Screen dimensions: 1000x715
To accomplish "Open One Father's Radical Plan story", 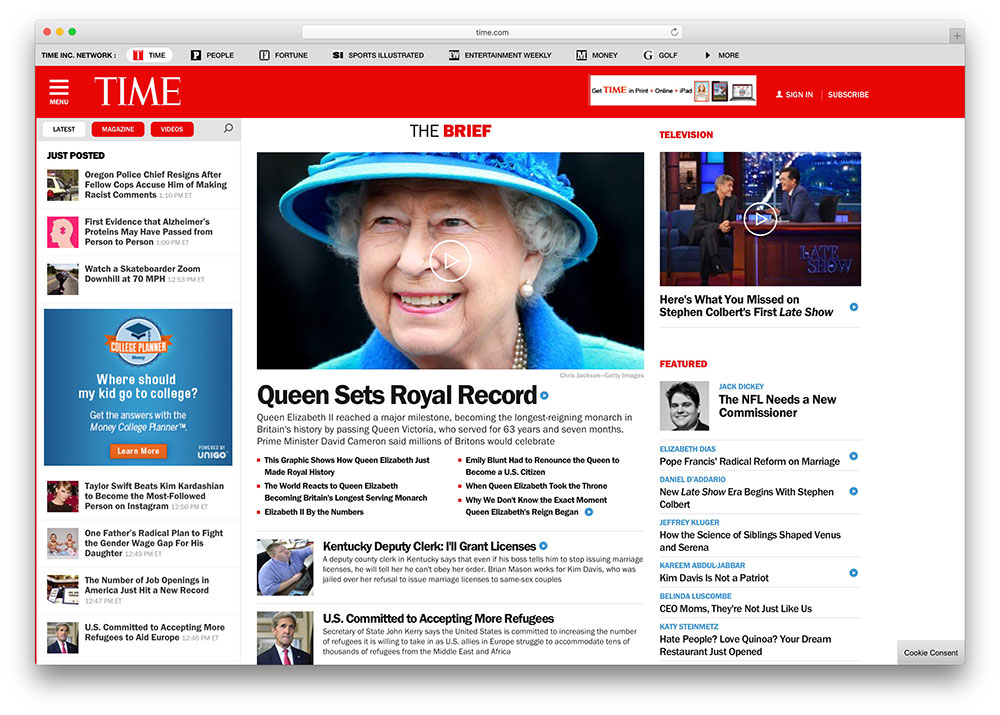I will point(154,543).
